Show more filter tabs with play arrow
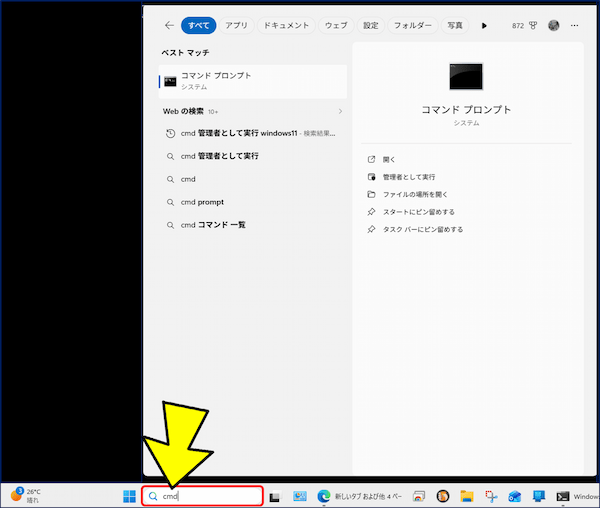 484,26
